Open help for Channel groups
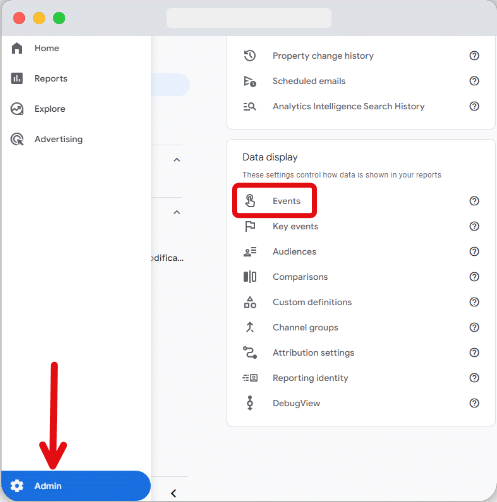 [474, 327]
